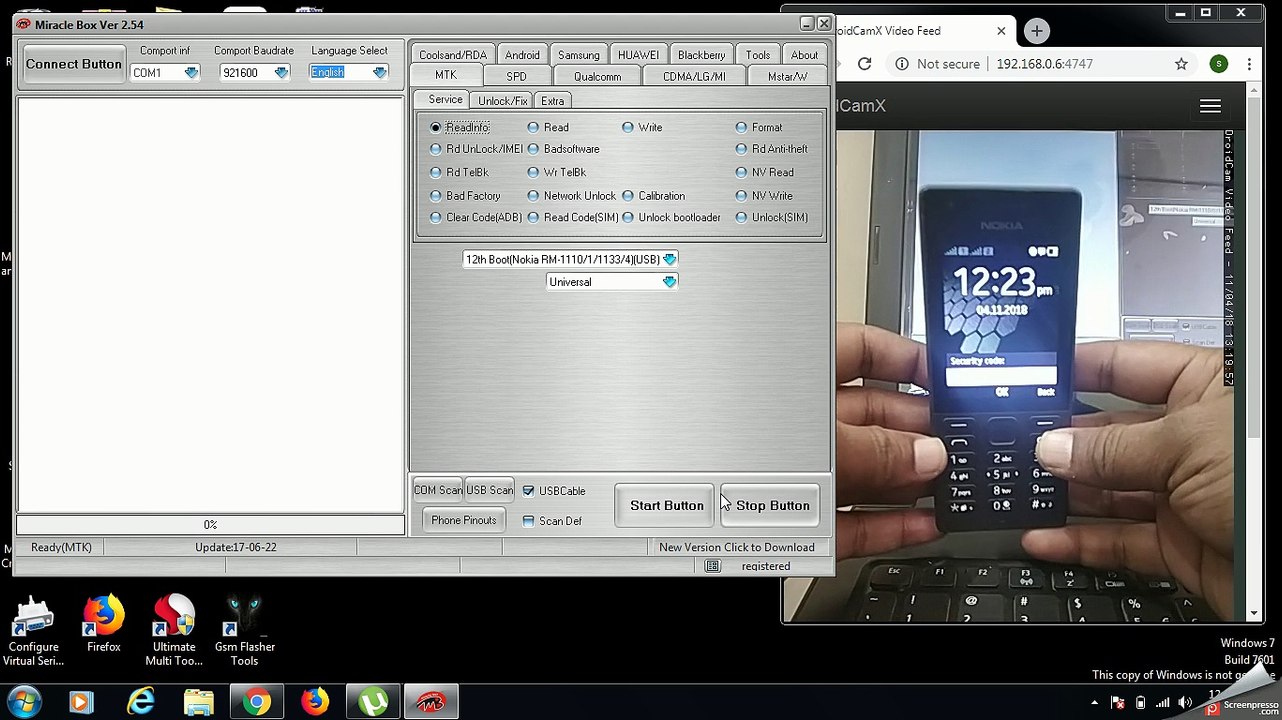Open Ultimate Multi Tool desktop icon
Viewport: 1282px width, 720px height.
(173, 631)
